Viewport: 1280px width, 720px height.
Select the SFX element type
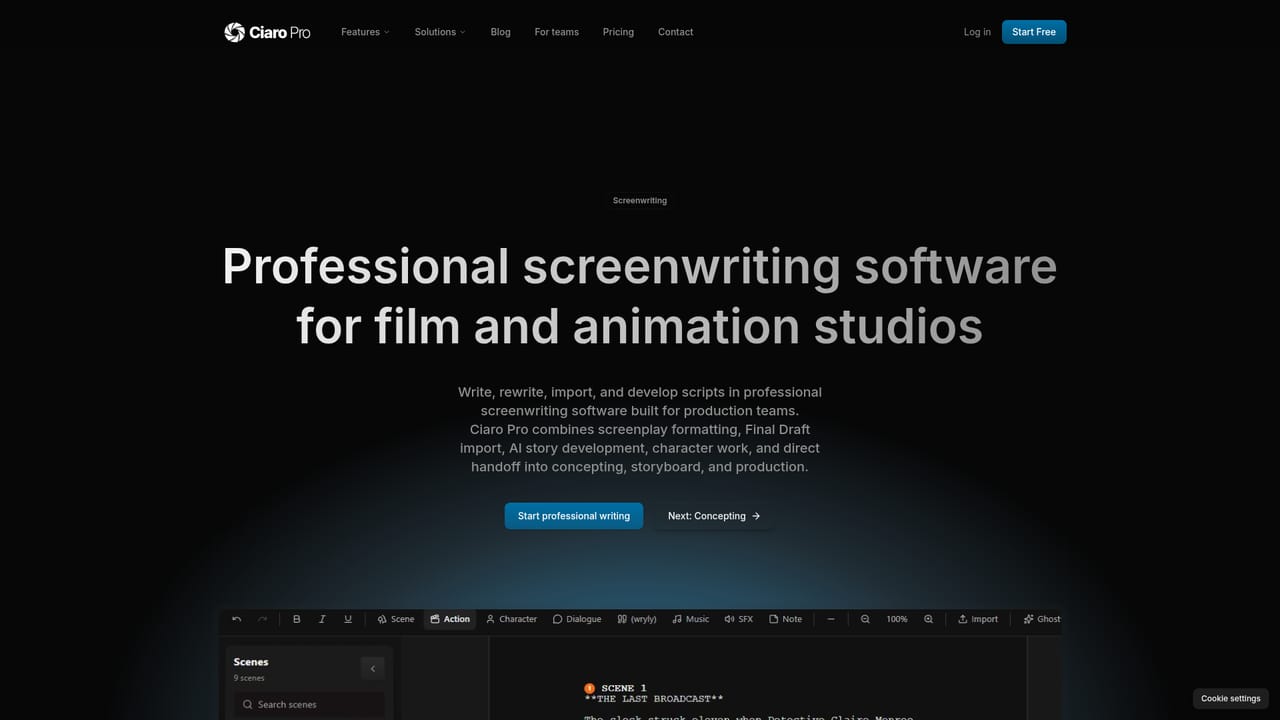coord(739,619)
